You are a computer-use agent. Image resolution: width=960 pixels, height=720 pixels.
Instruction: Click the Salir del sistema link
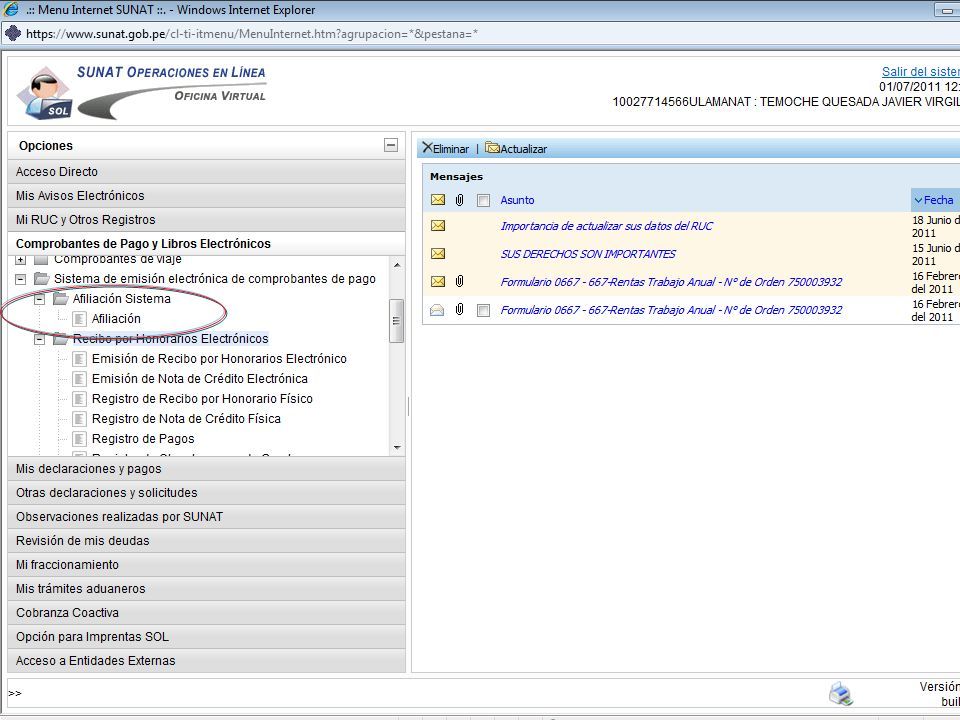(x=921, y=72)
